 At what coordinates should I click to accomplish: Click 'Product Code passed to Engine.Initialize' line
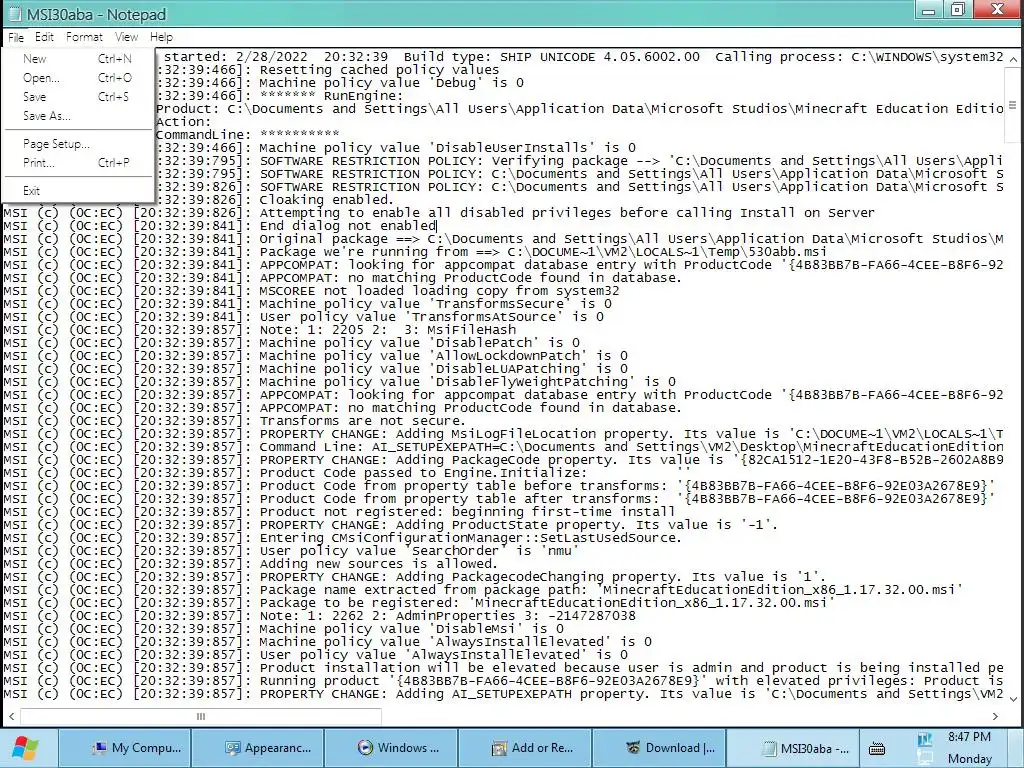(475, 473)
